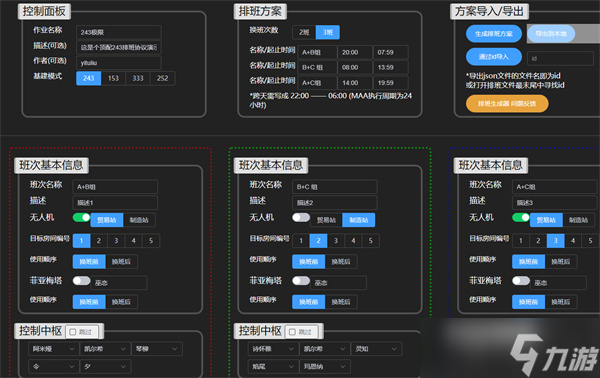The width and height of the screenshot is (600, 378).
Task: Pick target room 3 in A+B组 shift
Action: 116,241
